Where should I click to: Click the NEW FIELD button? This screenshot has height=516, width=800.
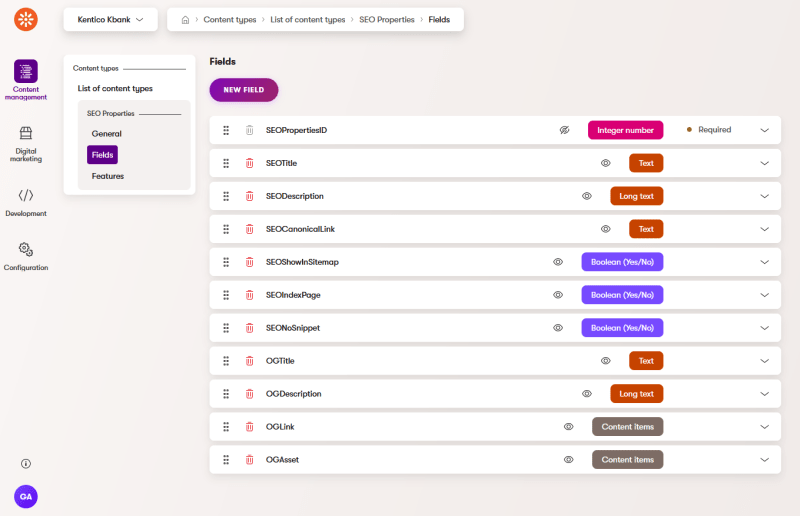pos(244,90)
